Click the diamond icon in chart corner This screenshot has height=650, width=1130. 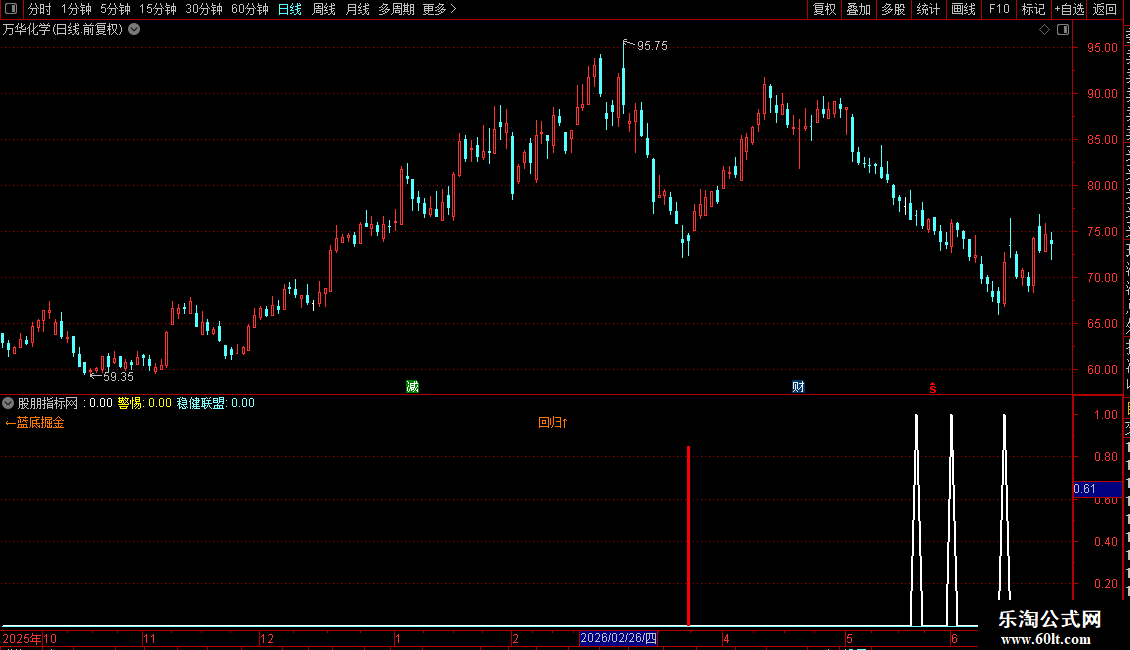(1044, 30)
